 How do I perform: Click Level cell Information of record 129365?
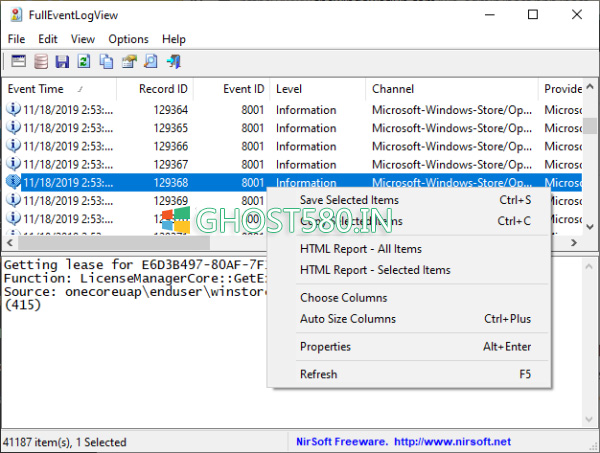[x=306, y=128]
